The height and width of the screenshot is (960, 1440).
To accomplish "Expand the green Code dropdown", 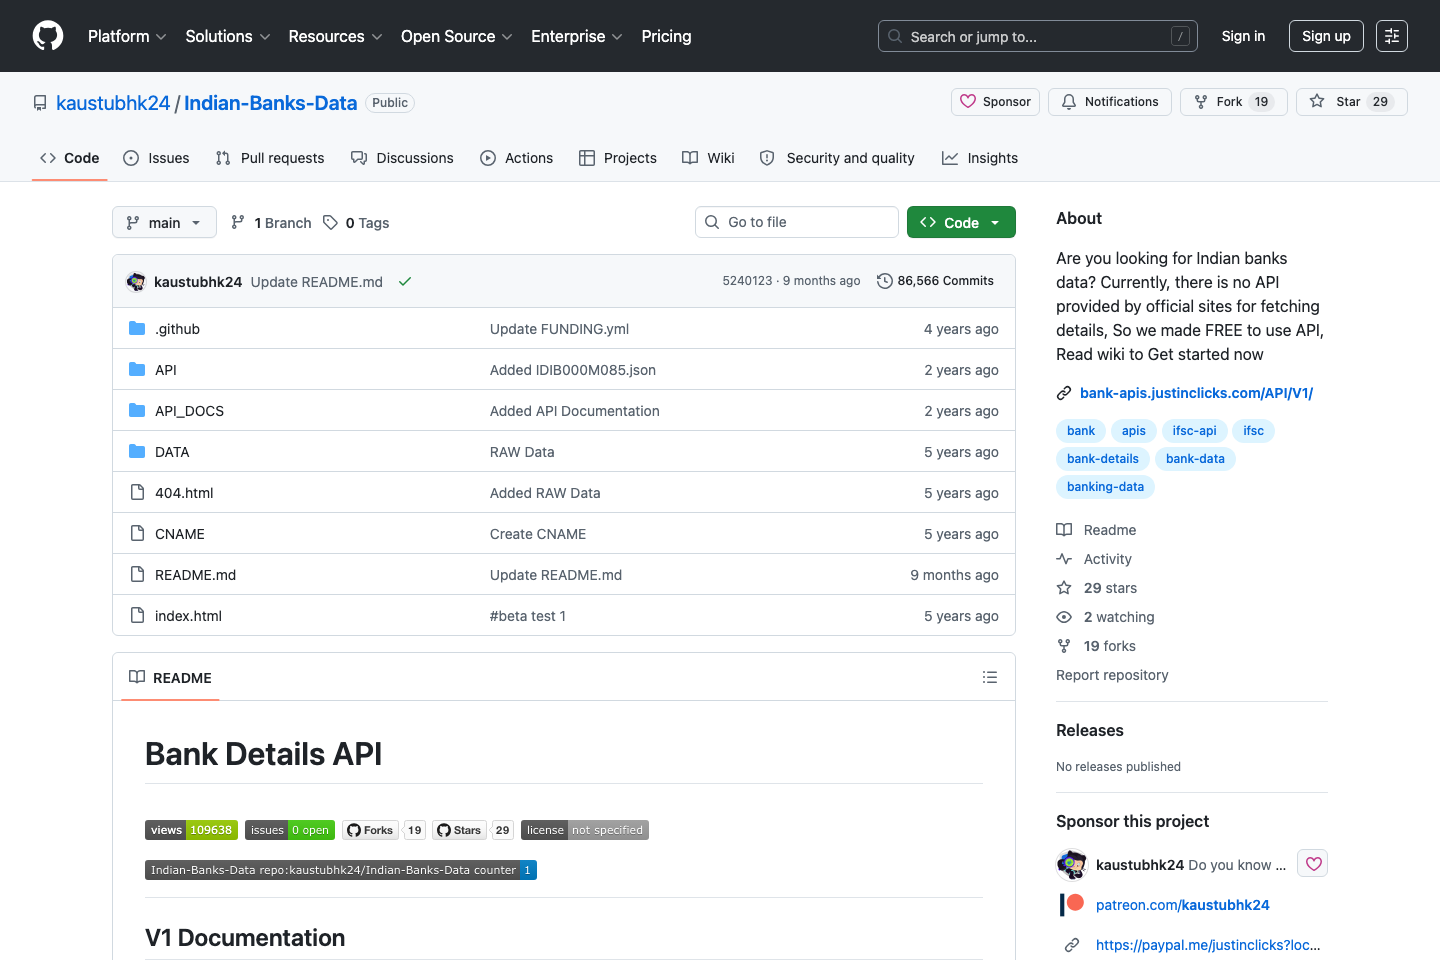I will pos(960,222).
